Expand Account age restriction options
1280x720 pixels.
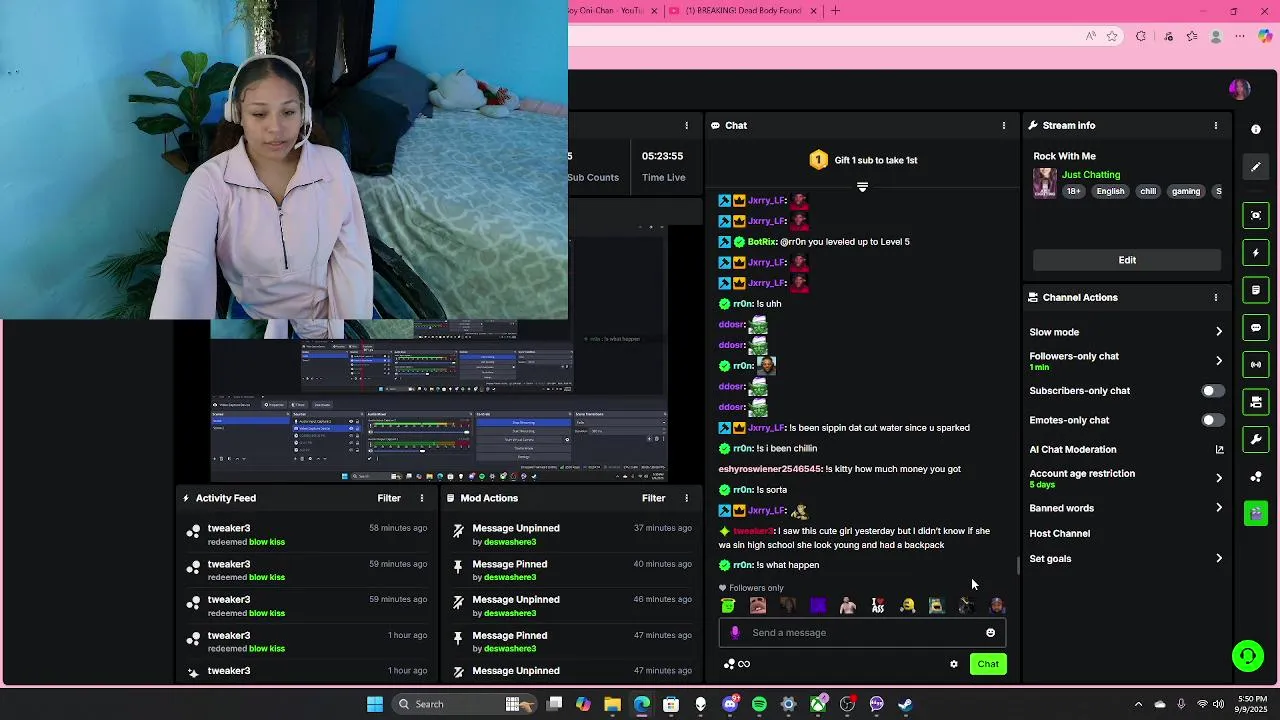pos(1219,478)
